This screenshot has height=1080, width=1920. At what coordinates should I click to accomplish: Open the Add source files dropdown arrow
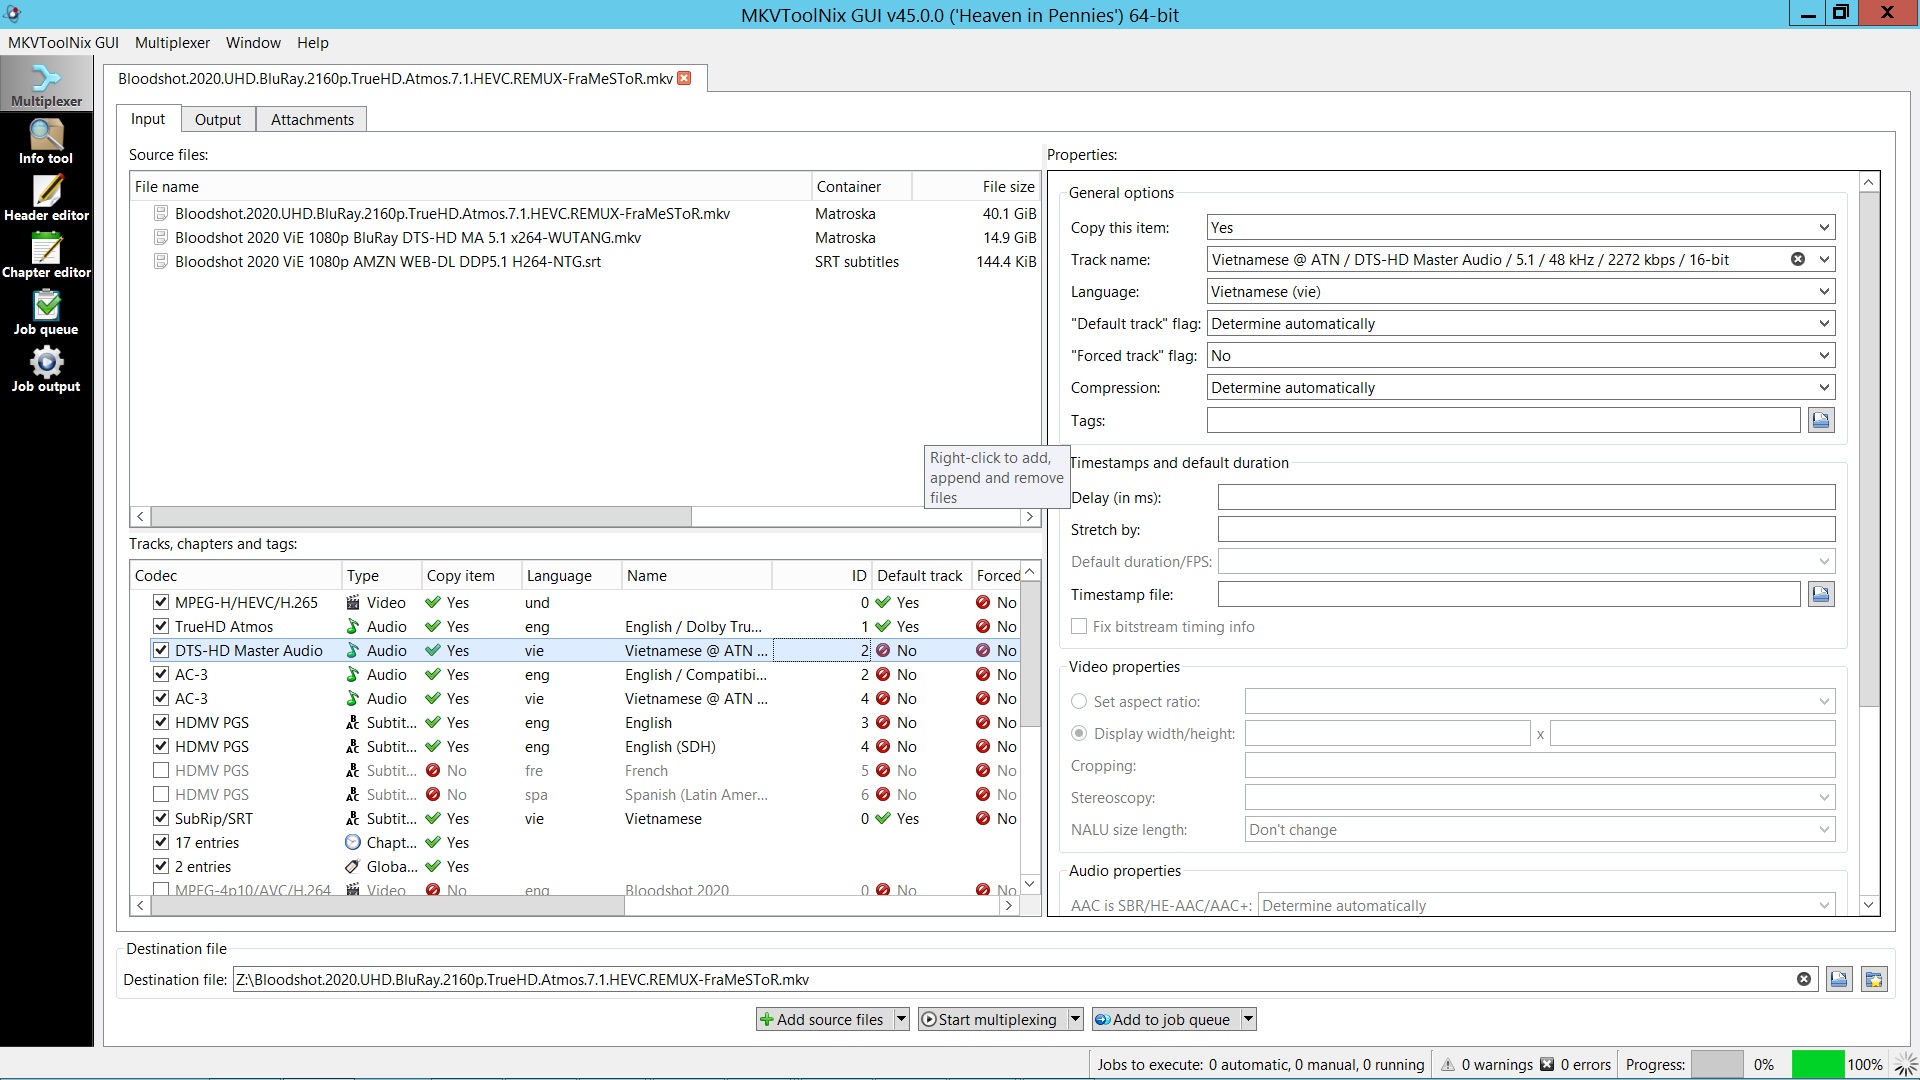pyautogui.click(x=901, y=1019)
